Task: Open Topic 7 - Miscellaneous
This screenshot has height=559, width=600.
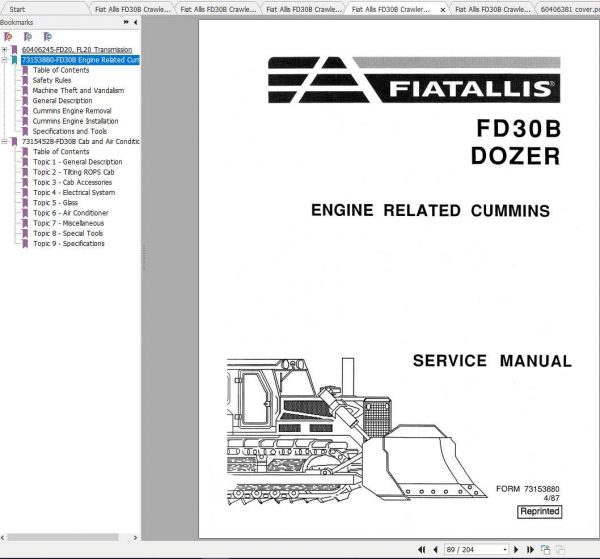Action: pyautogui.click(x=68, y=223)
